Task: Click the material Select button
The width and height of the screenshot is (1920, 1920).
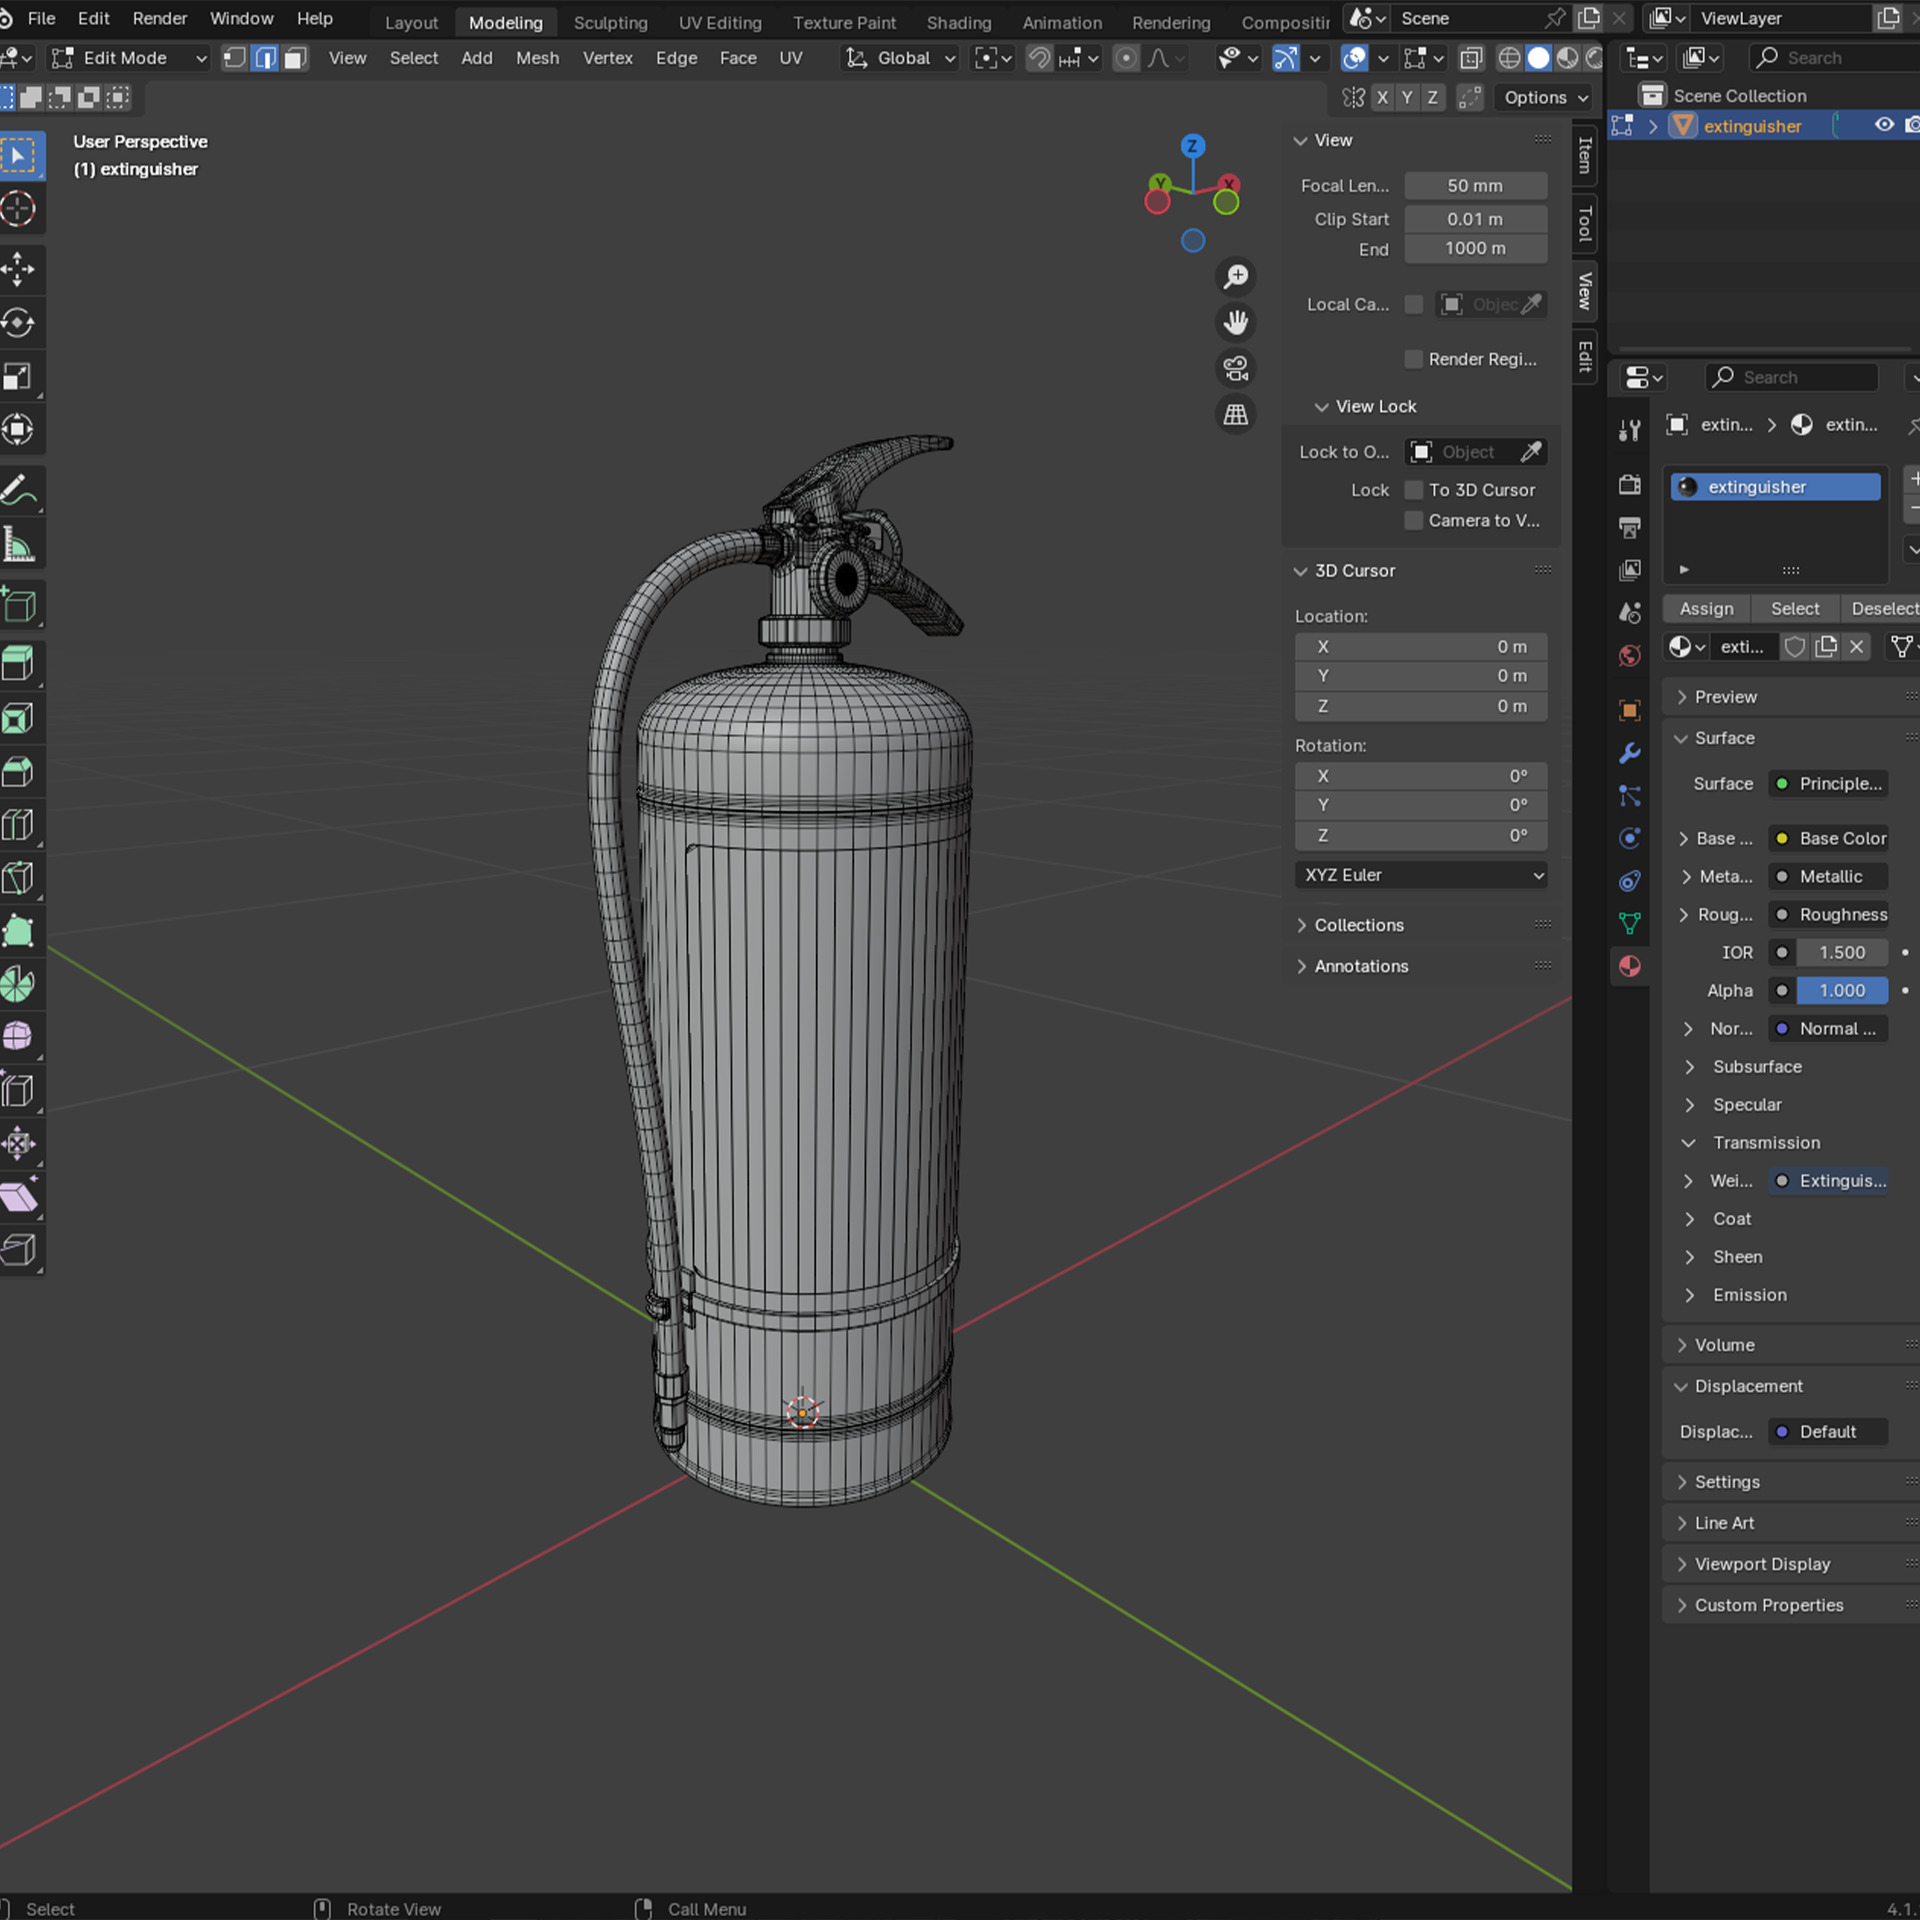Action: tap(1795, 609)
